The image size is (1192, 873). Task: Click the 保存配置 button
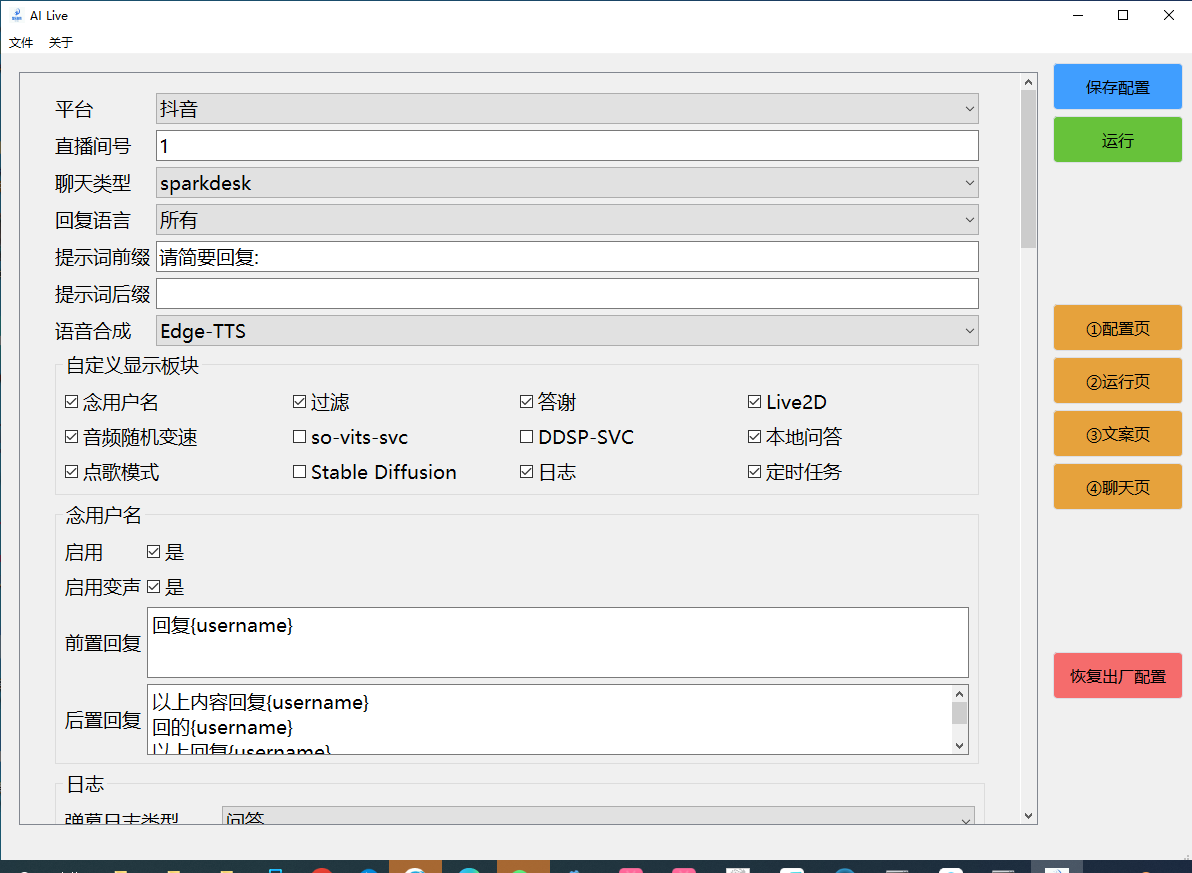1117,86
